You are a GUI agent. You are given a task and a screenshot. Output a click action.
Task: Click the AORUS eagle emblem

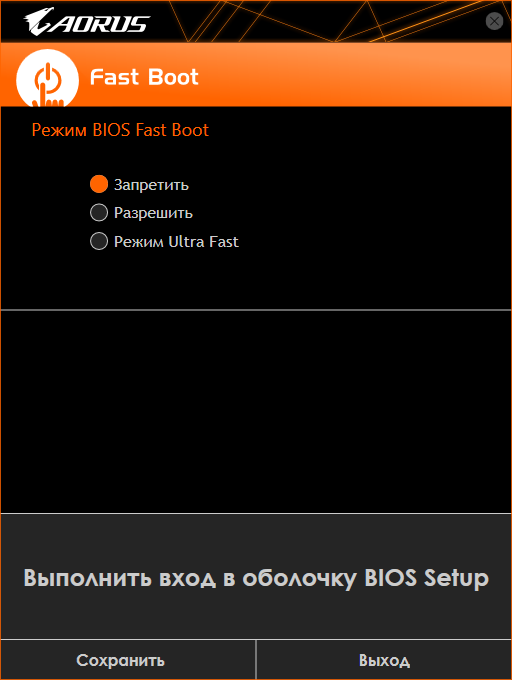click(39, 21)
